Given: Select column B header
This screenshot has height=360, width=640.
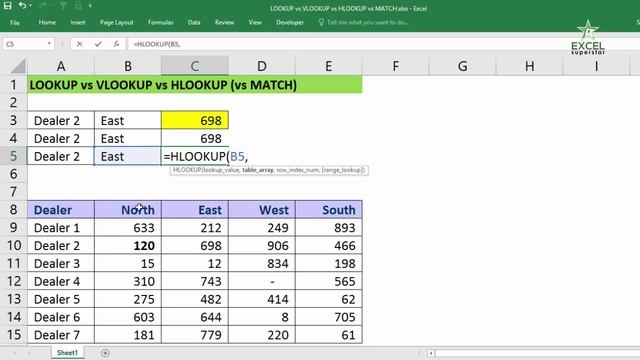Looking at the screenshot, I should (x=128, y=66).
